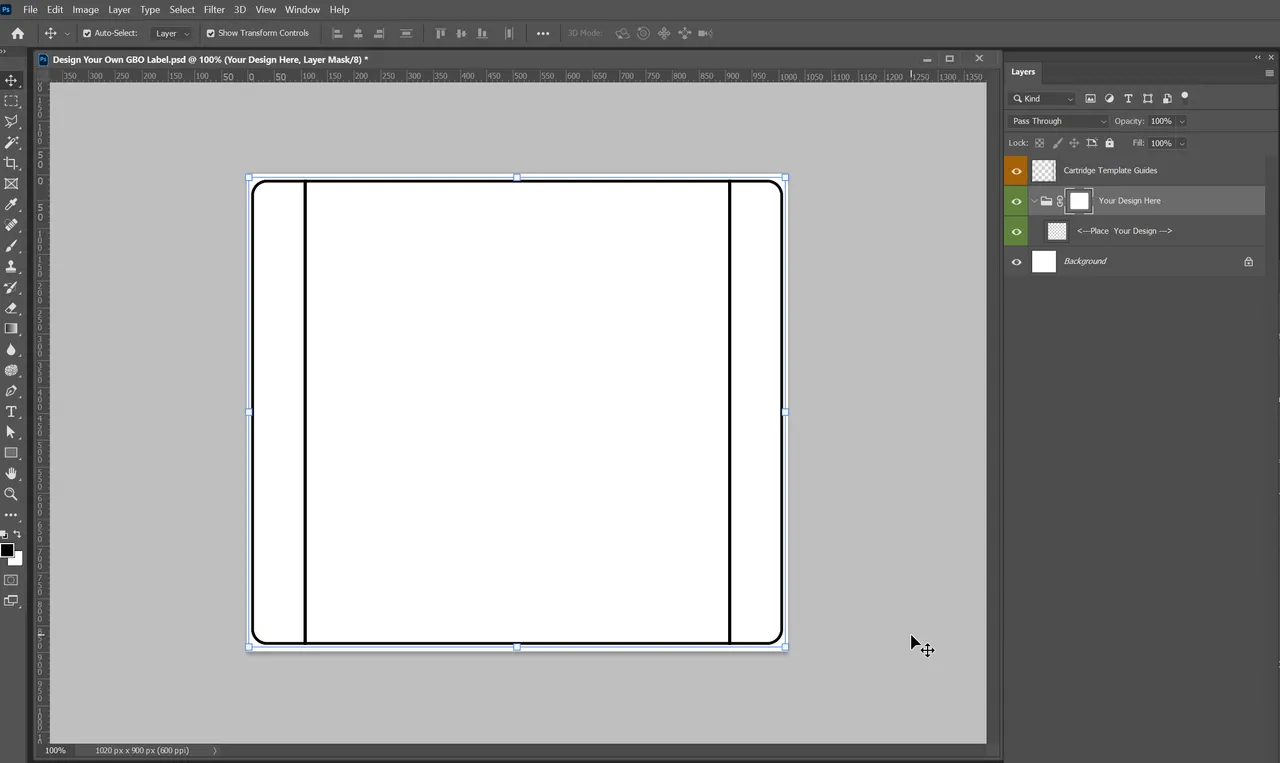This screenshot has width=1280, height=763.
Task: Open the Kind filter dropdown
Action: (1043, 98)
